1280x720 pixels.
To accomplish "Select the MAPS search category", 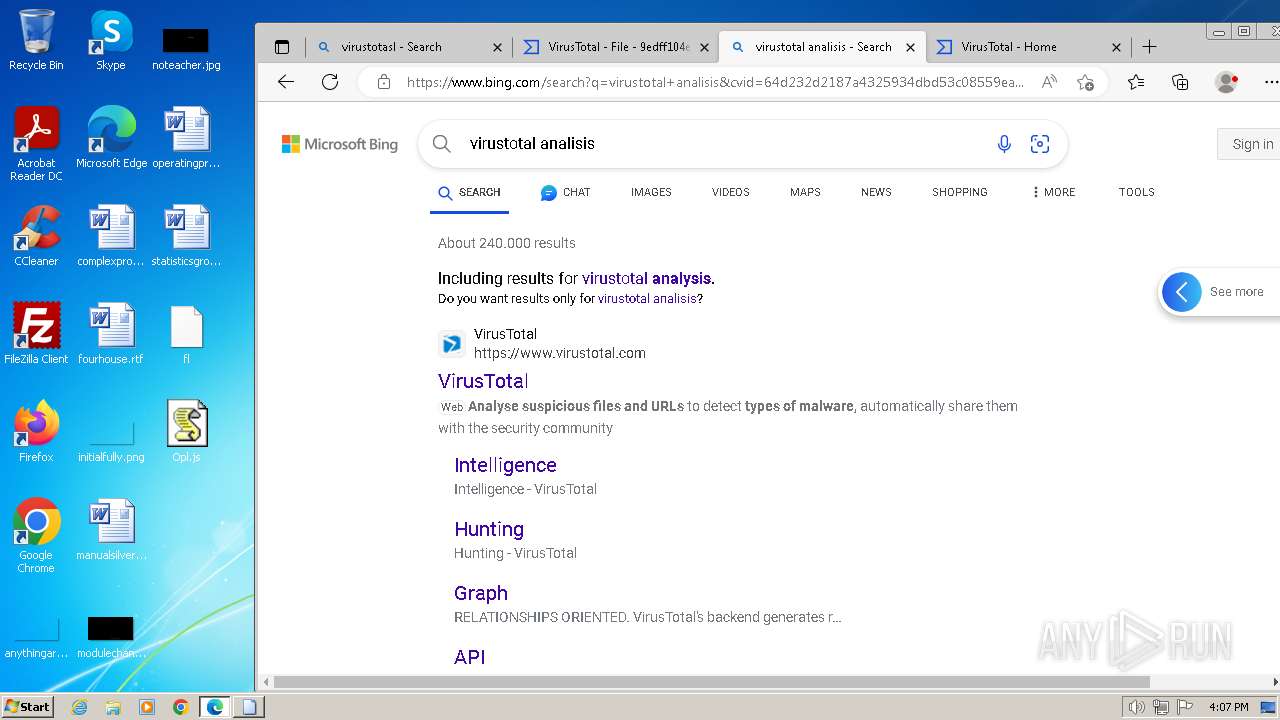I will pos(805,192).
